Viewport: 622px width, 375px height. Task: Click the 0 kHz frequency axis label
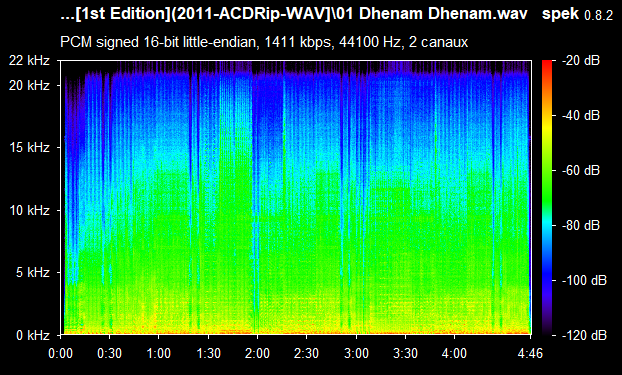[33, 335]
